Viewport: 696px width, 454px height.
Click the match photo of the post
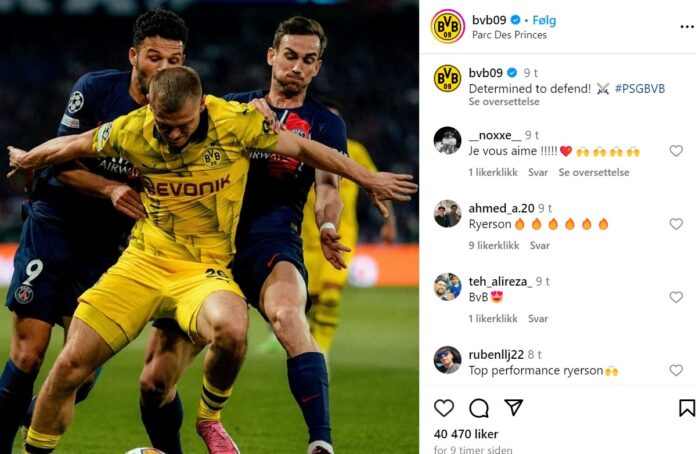(x=209, y=227)
